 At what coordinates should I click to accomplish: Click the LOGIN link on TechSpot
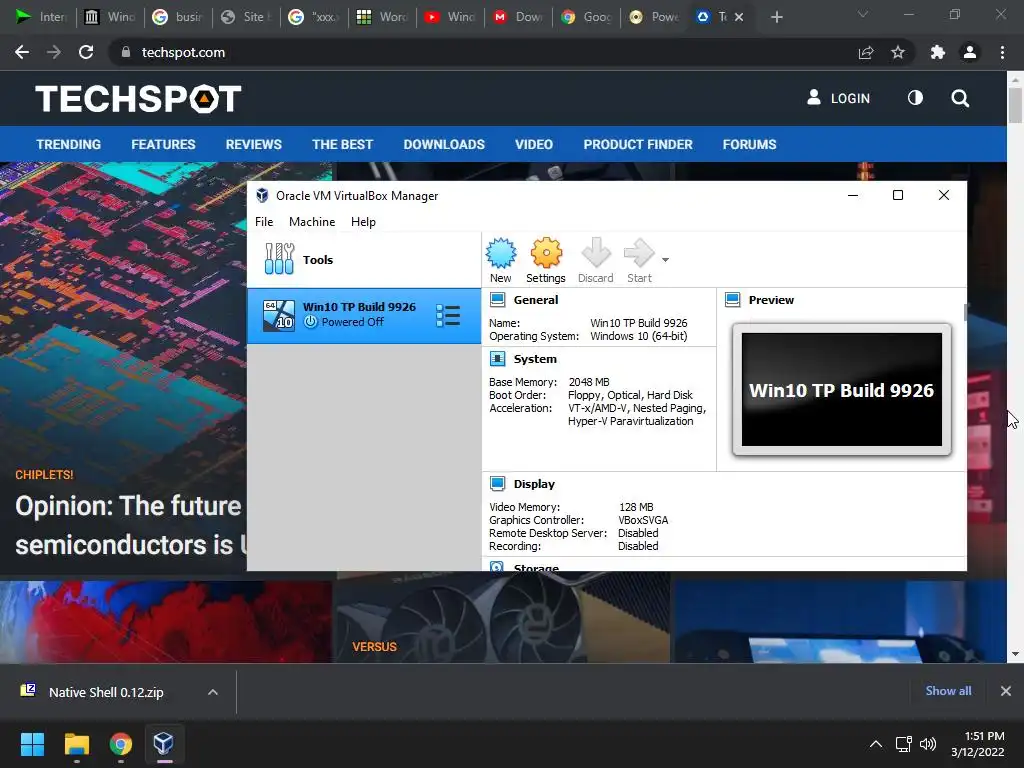coord(839,98)
